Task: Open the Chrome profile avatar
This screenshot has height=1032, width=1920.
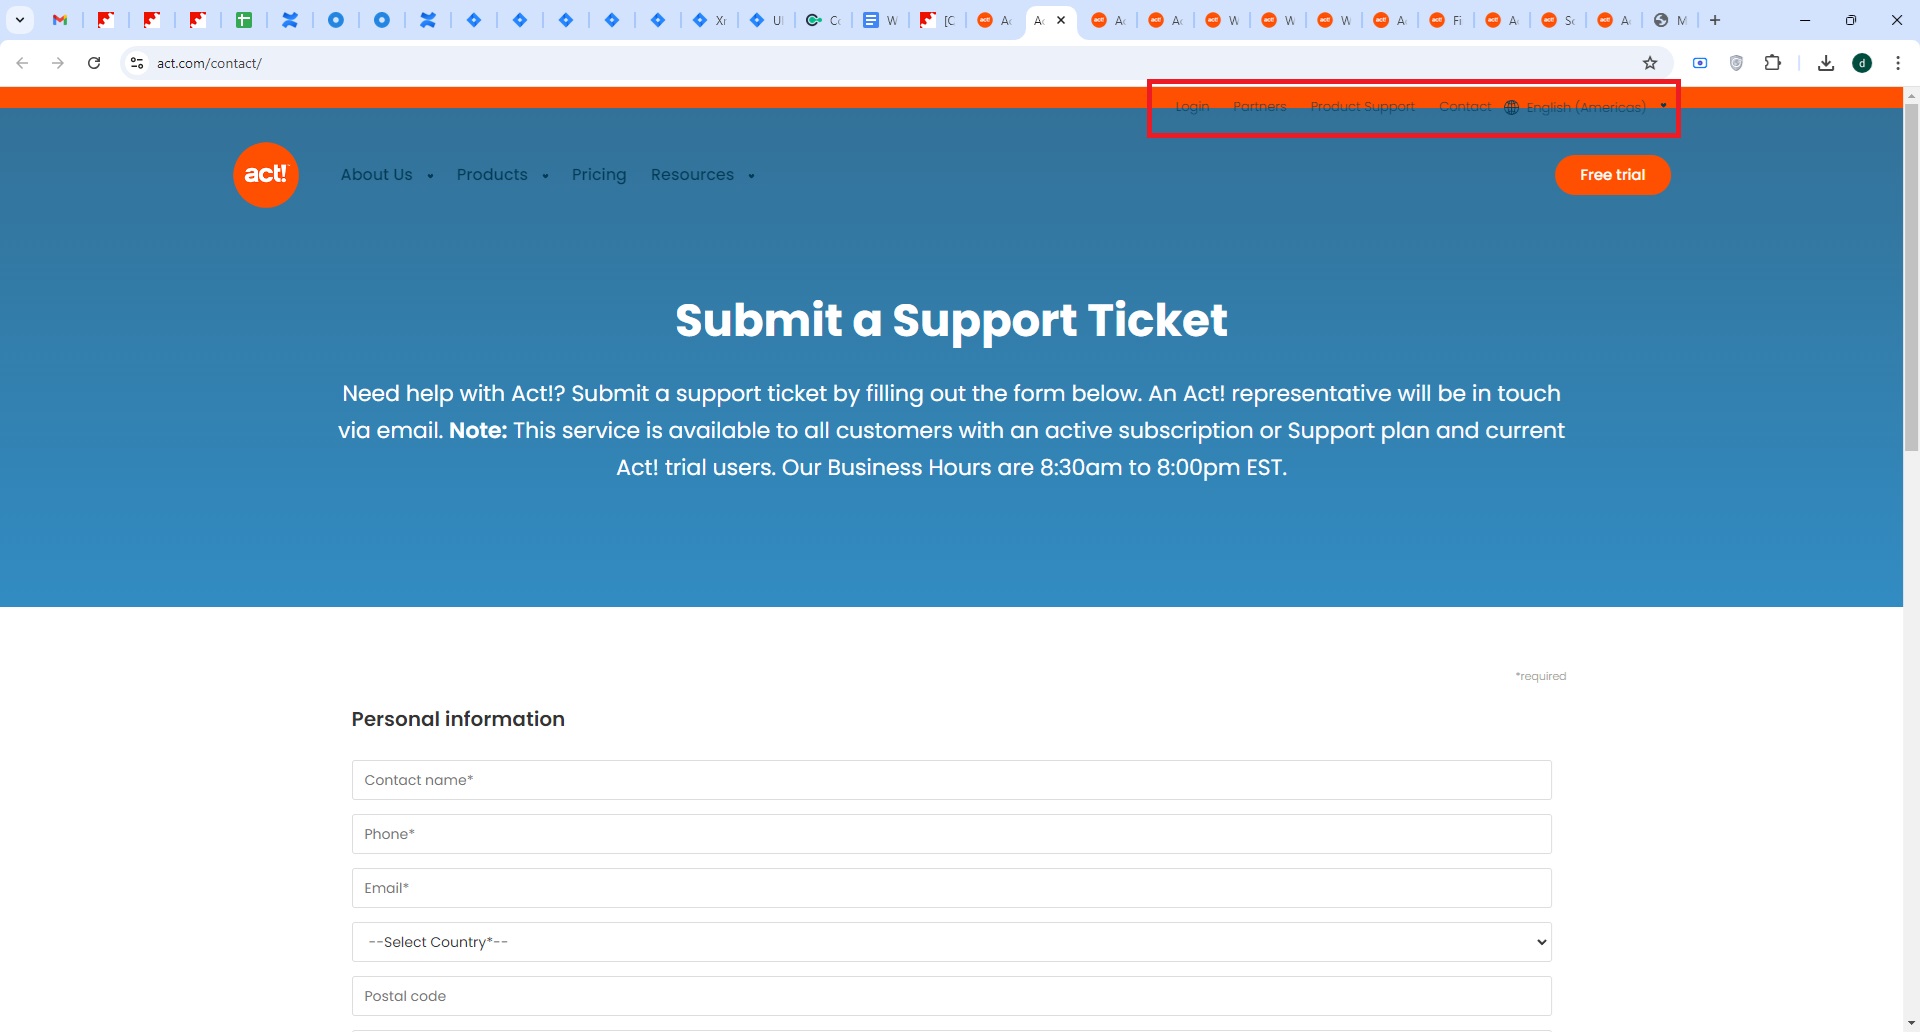Action: click(x=1862, y=63)
